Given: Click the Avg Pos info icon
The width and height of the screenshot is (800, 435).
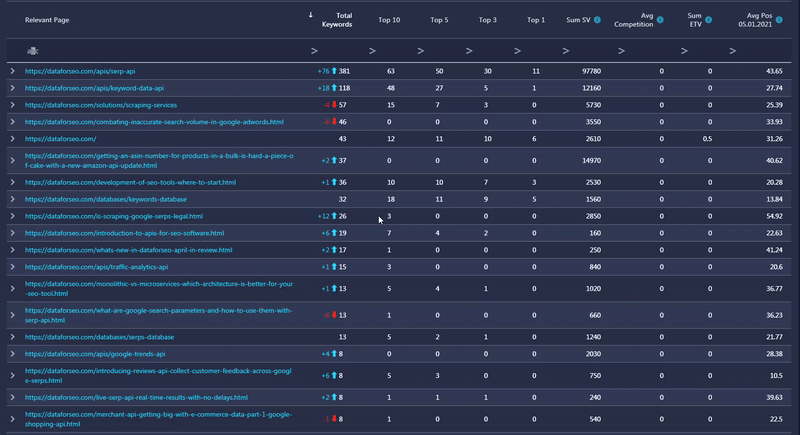Looking at the screenshot, I should [x=779, y=20].
